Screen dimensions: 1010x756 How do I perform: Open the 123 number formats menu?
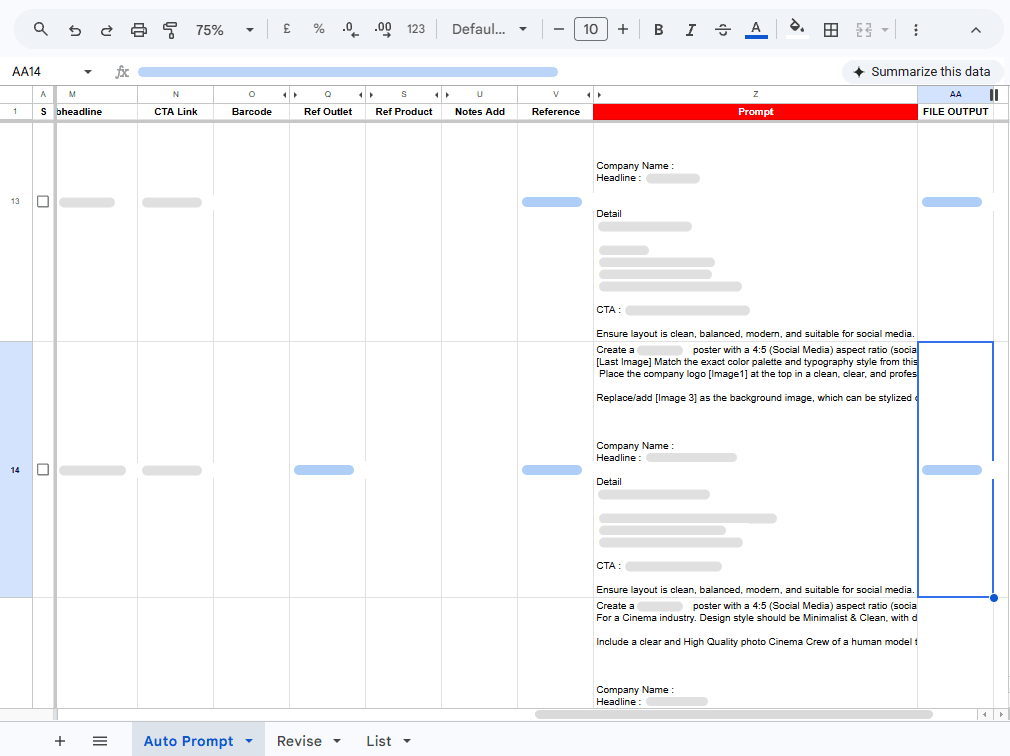416,29
